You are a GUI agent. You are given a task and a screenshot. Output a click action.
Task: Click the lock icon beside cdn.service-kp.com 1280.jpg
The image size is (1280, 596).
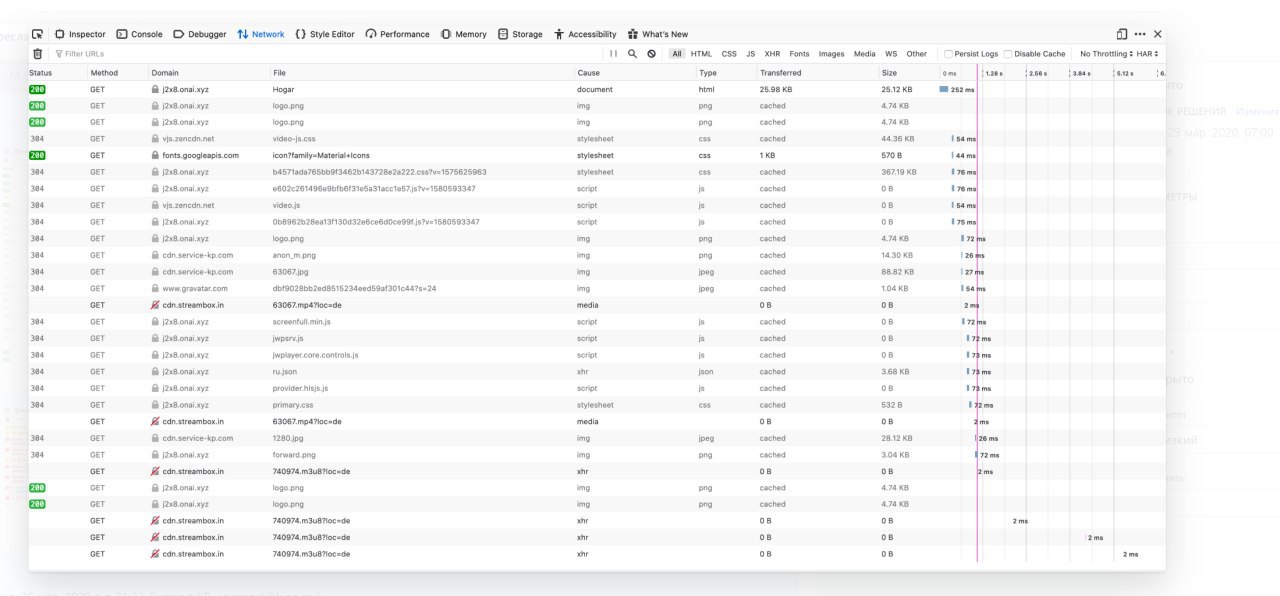155,438
